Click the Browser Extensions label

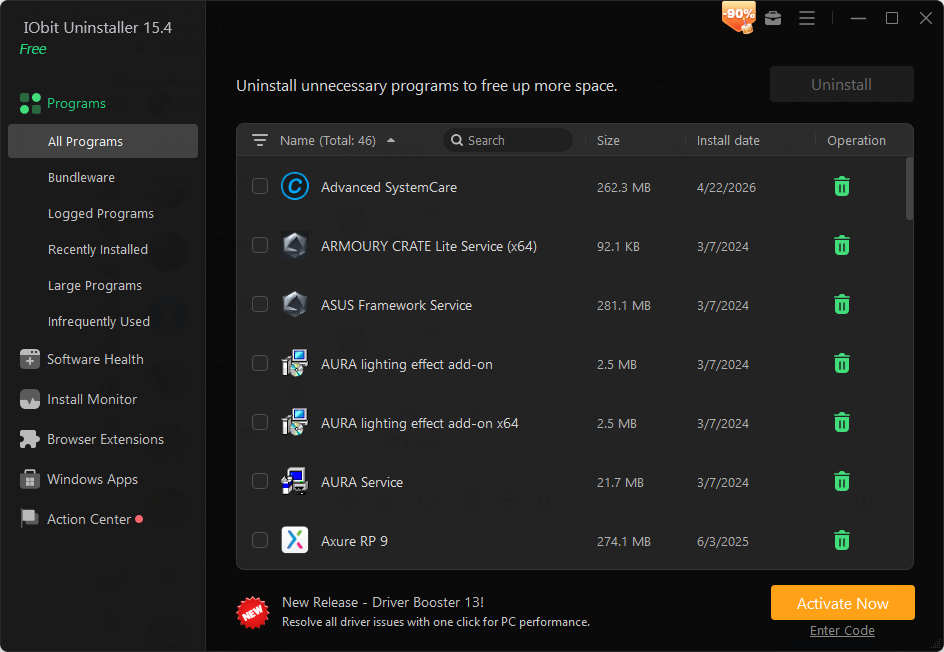105,439
